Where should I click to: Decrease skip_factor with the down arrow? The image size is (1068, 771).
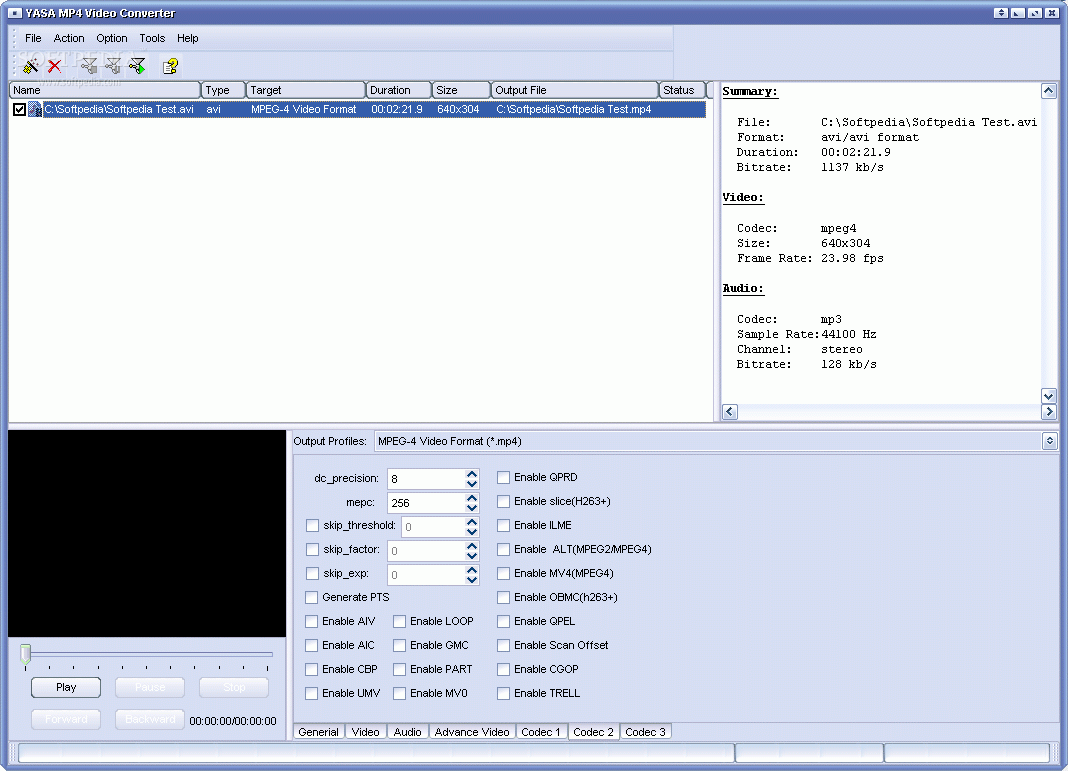[x=472, y=556]
